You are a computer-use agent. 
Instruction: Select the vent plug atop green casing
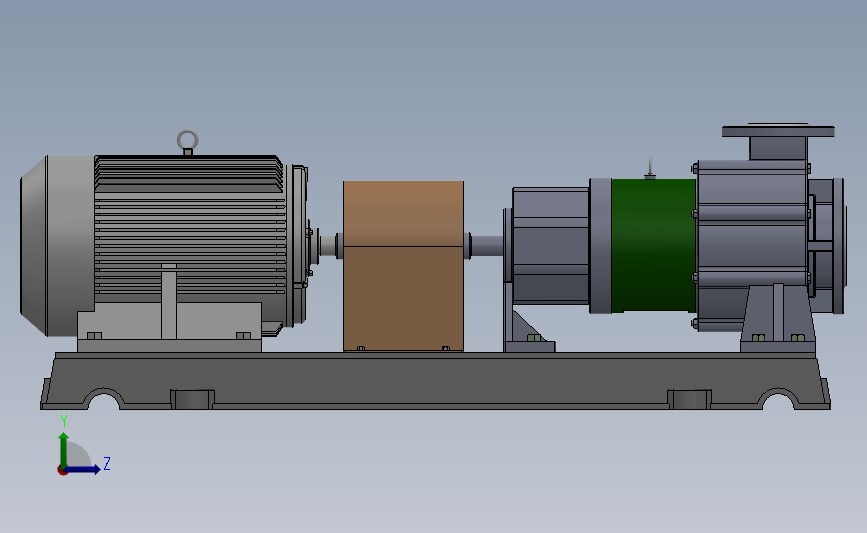pos(650,169)
